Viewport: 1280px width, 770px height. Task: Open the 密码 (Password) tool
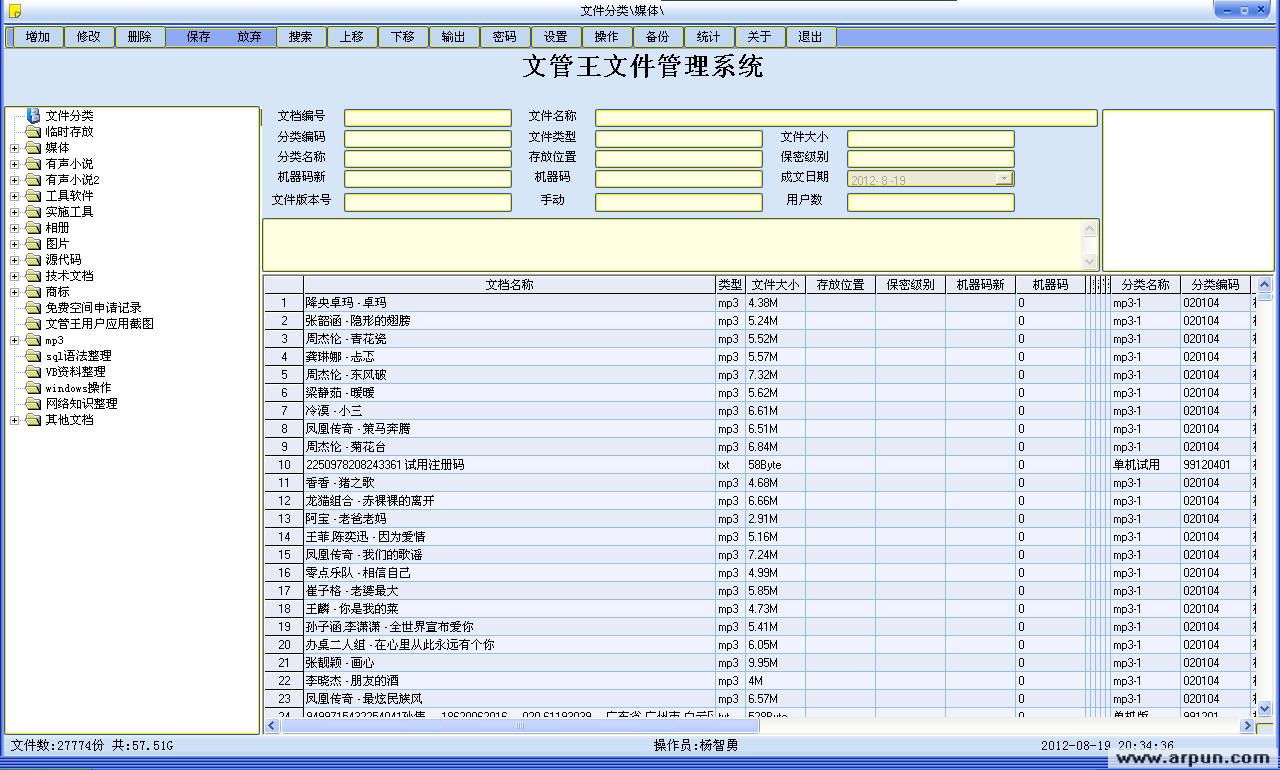[x=505, y=36]
